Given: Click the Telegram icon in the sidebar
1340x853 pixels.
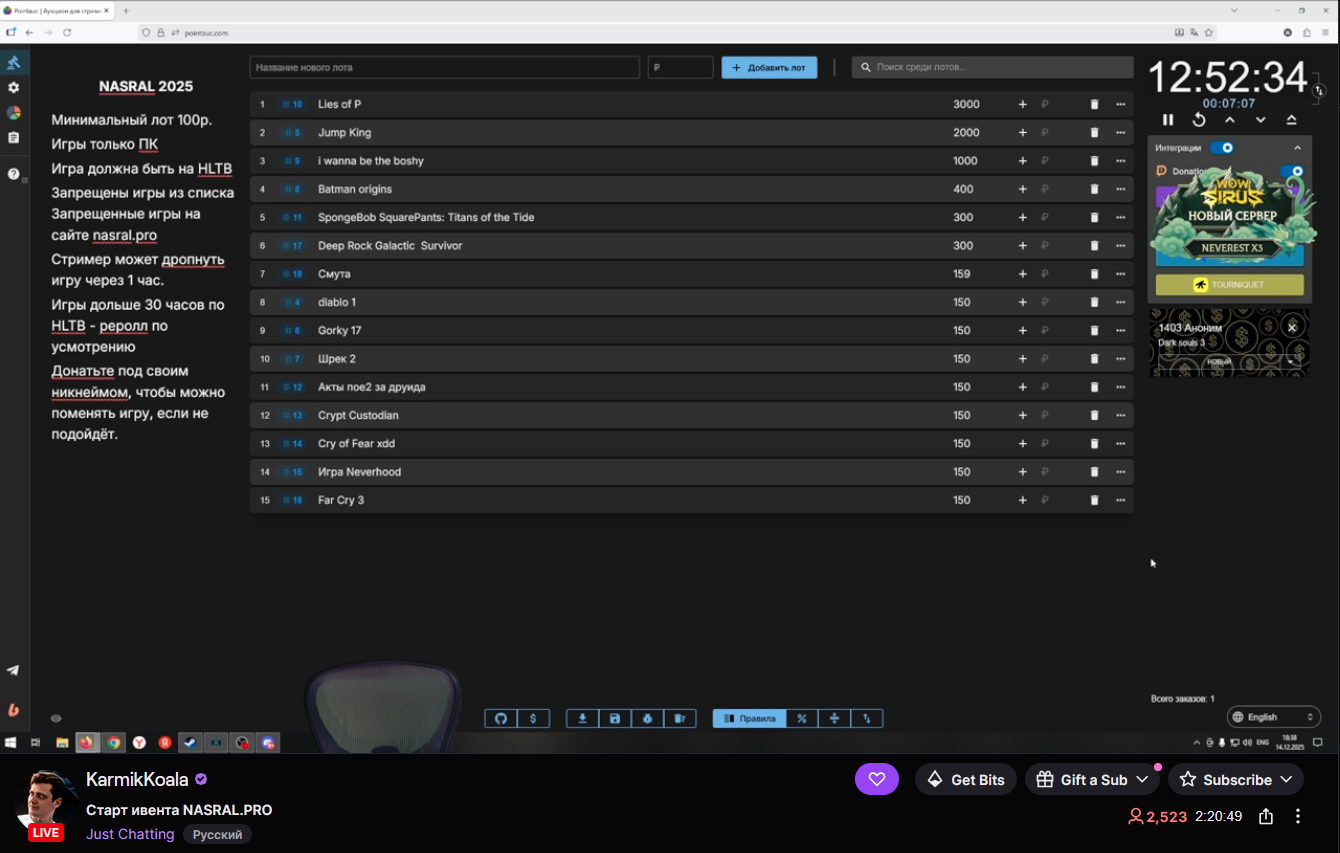Looking at the screenshot, I should pos(14,670).
